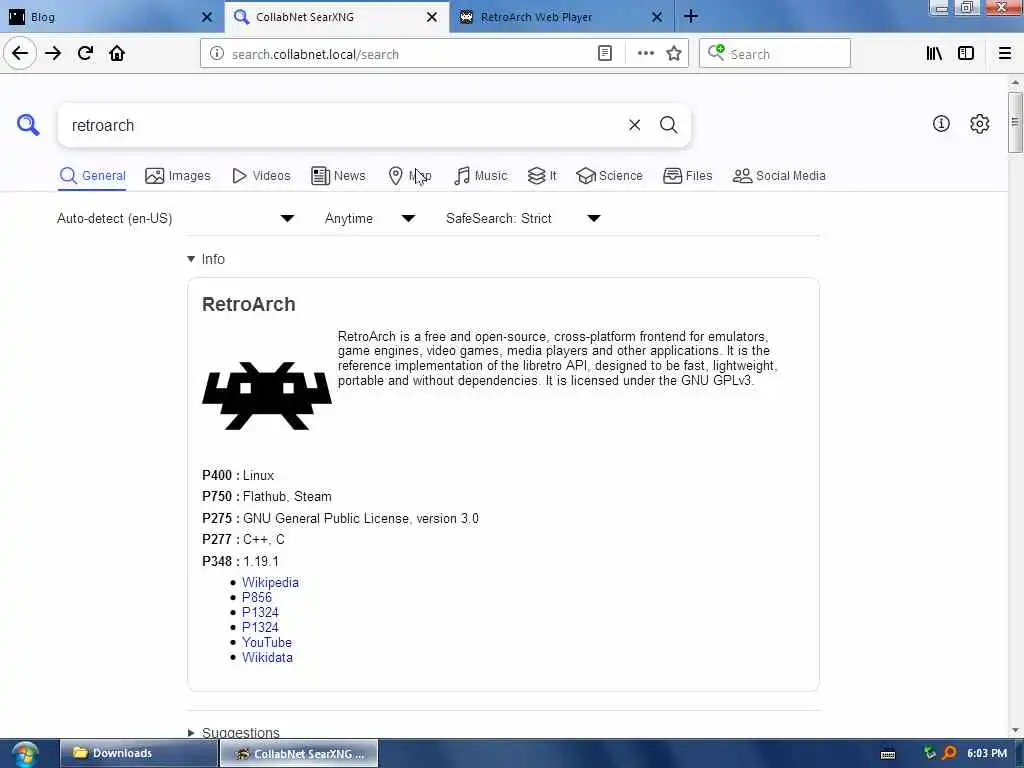Open the Auto-detect language dropdown
This screenshot has width=1024, height=768.
(x=176, y=218)
